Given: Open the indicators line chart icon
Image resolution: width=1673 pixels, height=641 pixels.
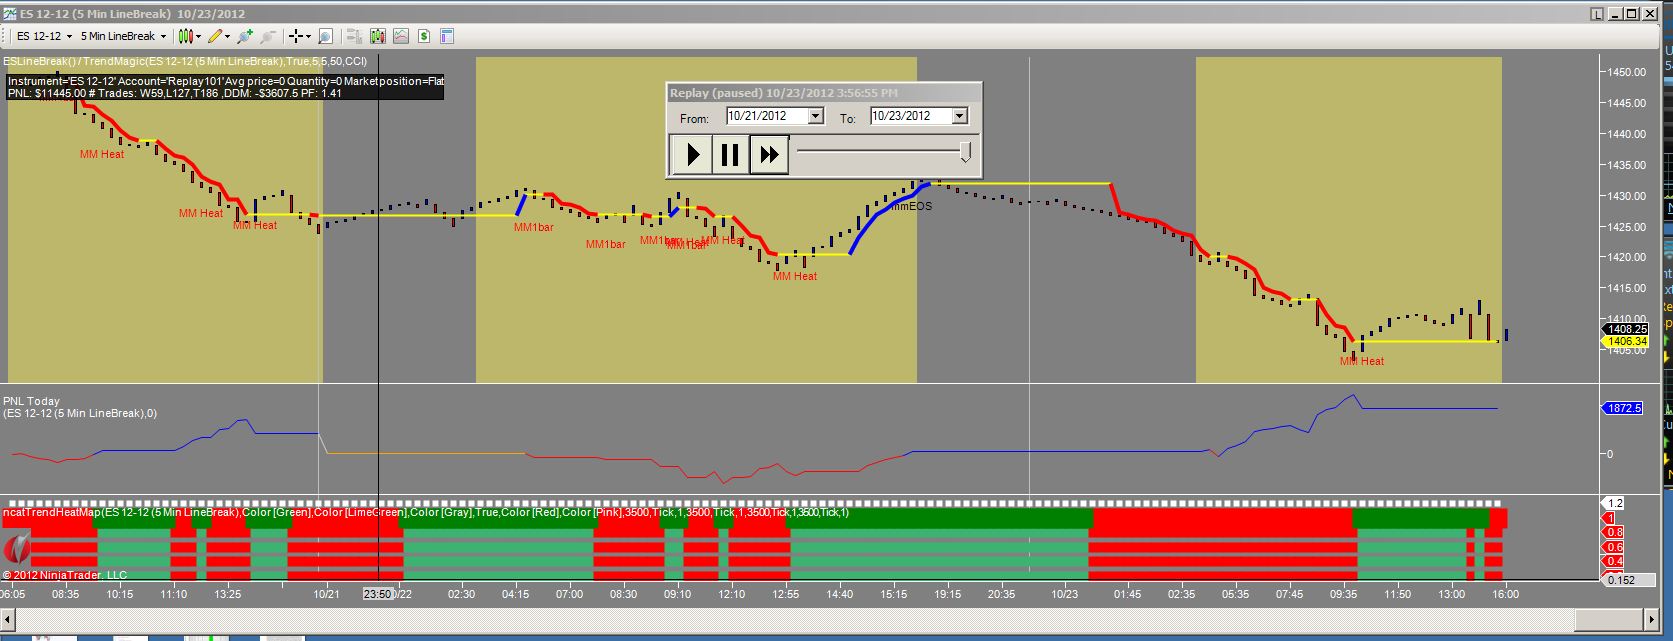Looking at the screenshot, I should [x=401, y=36].
